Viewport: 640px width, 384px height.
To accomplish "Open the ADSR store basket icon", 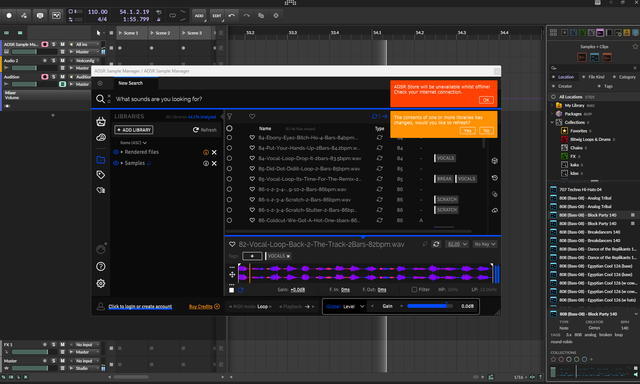I will point(101,121).
